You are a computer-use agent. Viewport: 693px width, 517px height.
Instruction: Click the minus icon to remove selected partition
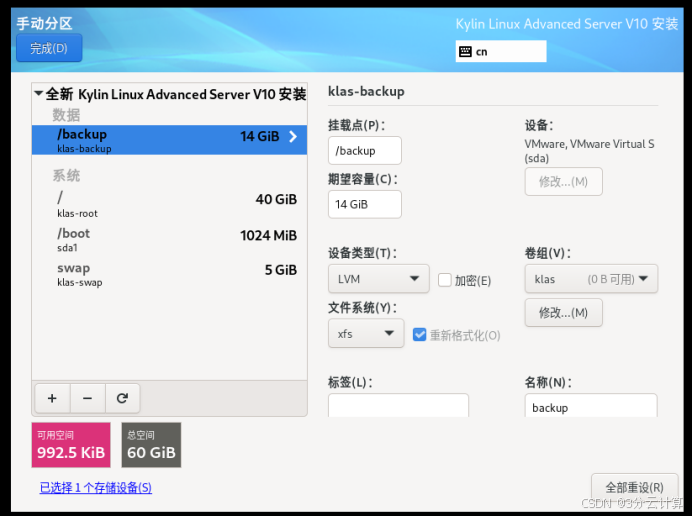(88, 398)
